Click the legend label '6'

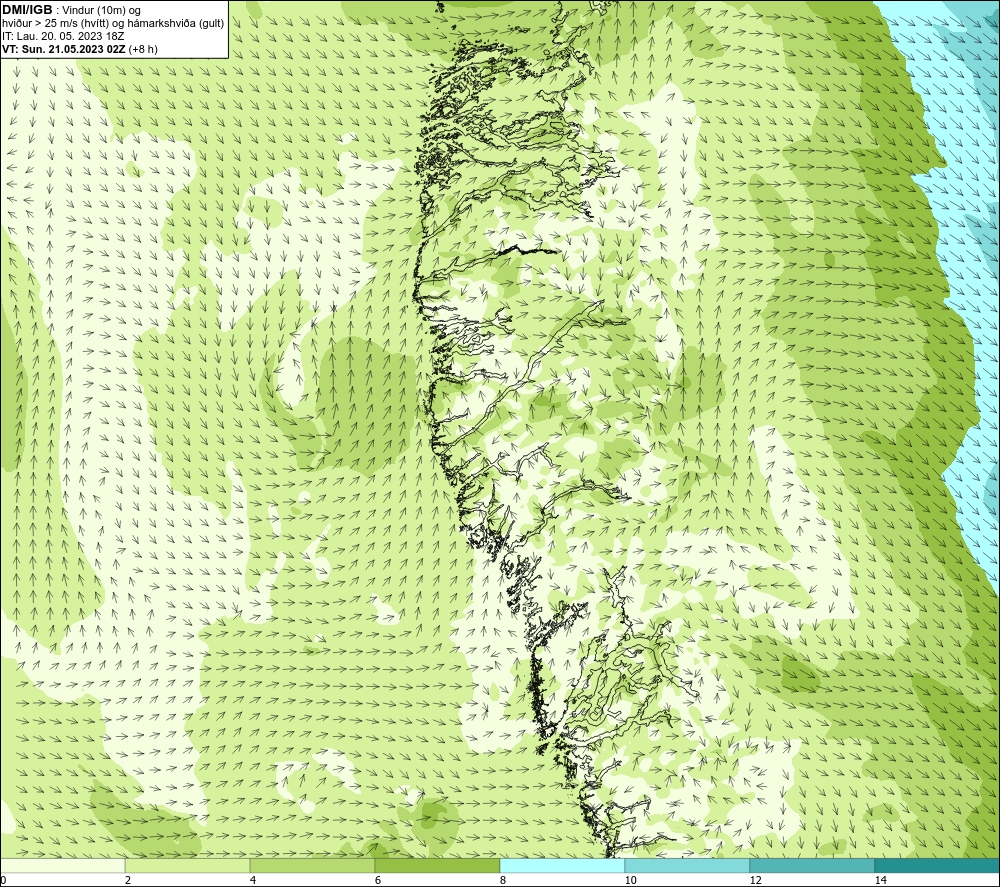pyautogui.click(x=378, y=880)
